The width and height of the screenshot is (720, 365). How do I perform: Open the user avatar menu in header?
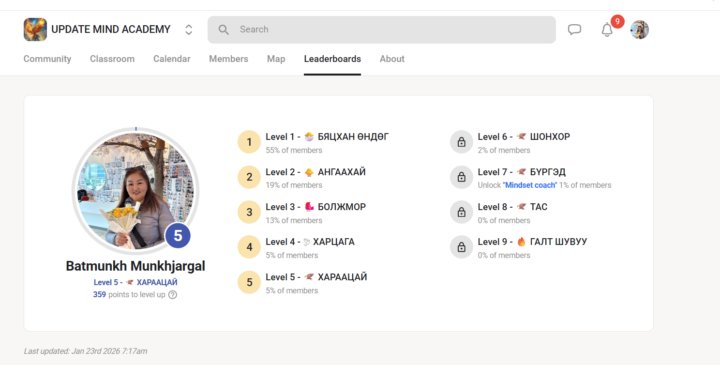tap(639, 30)
